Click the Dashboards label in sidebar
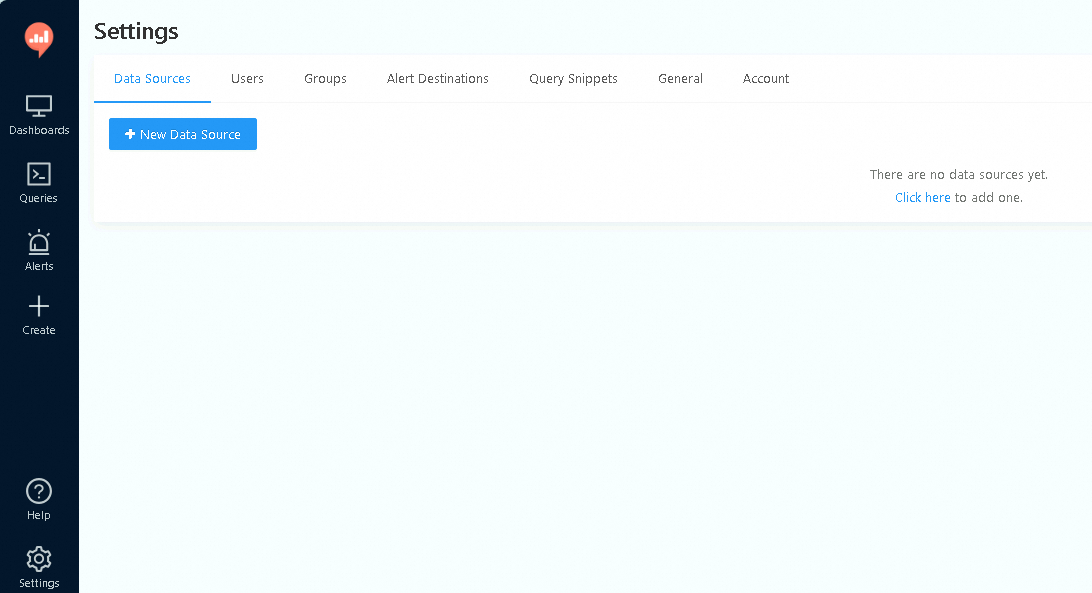The image size is (1092, 593). click(x=39, y=130)
